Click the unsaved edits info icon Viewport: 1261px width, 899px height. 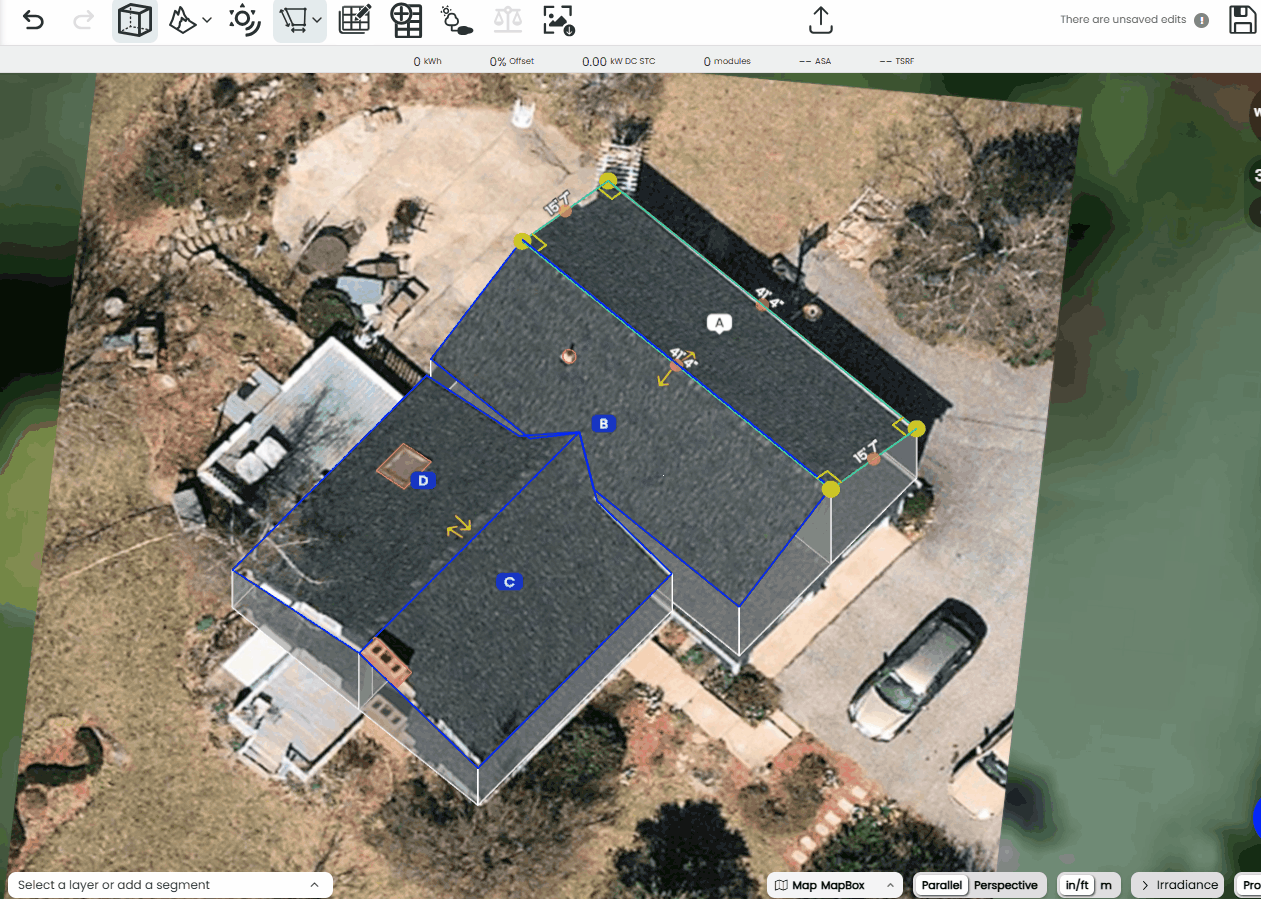[x=1201, y=20]
